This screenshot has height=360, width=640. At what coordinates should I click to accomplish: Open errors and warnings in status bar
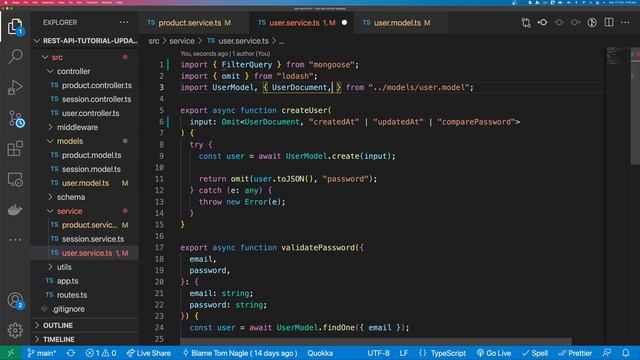[100, 353]
